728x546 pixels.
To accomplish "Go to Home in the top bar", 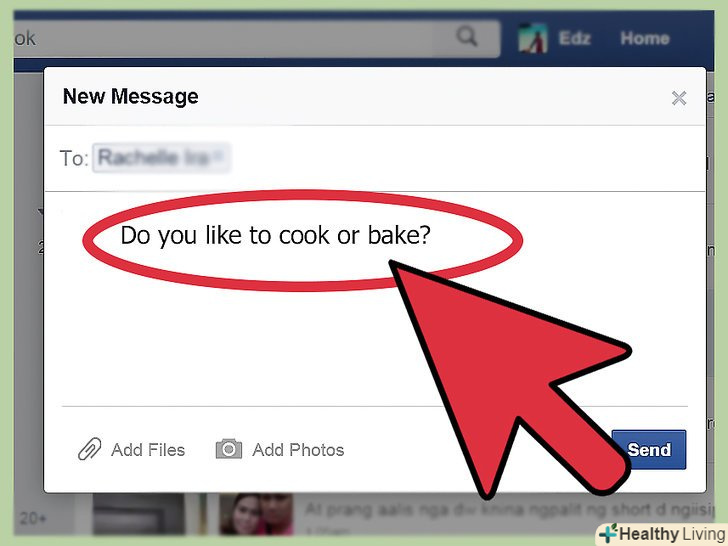I will pyautogui.click(x=645, y=38).
